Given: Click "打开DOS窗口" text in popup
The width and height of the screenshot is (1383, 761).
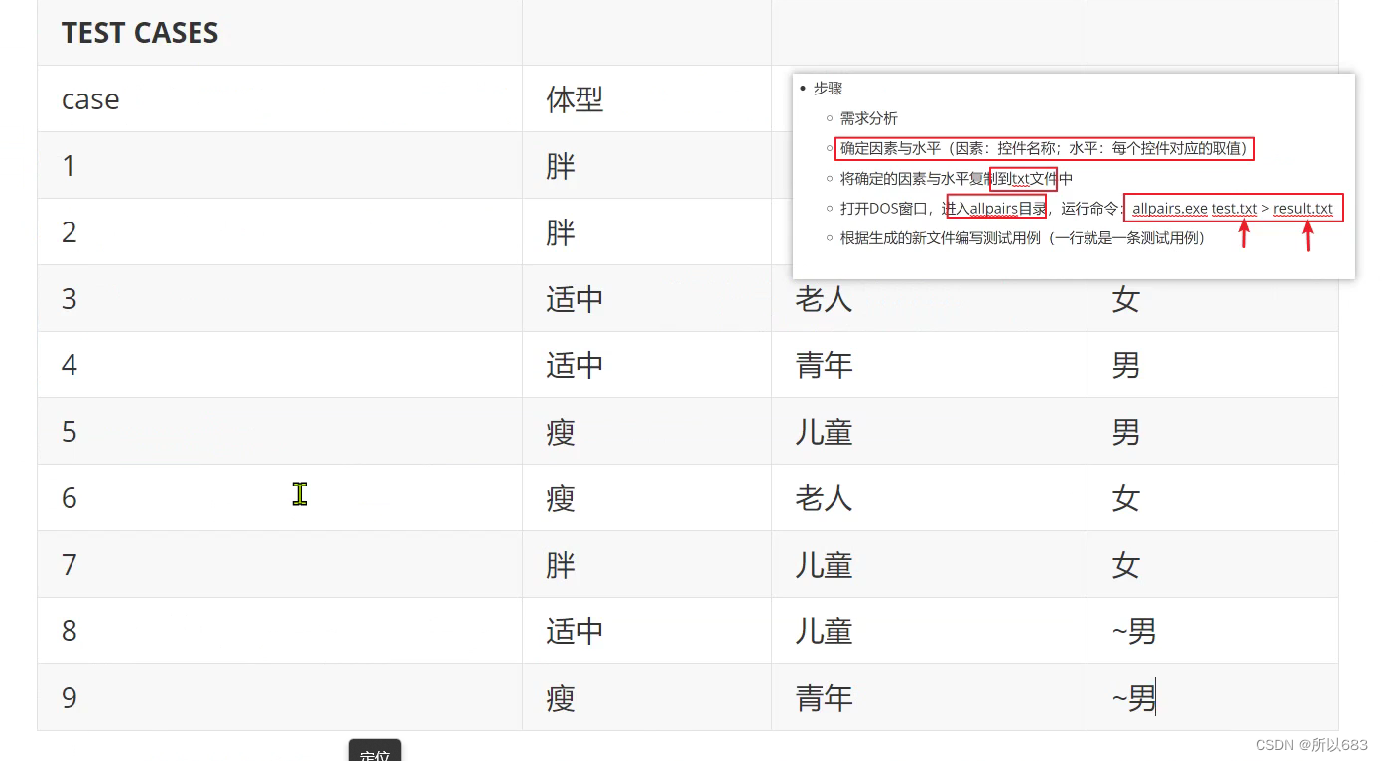Looking at the screenshot, I should pos(886,209).
